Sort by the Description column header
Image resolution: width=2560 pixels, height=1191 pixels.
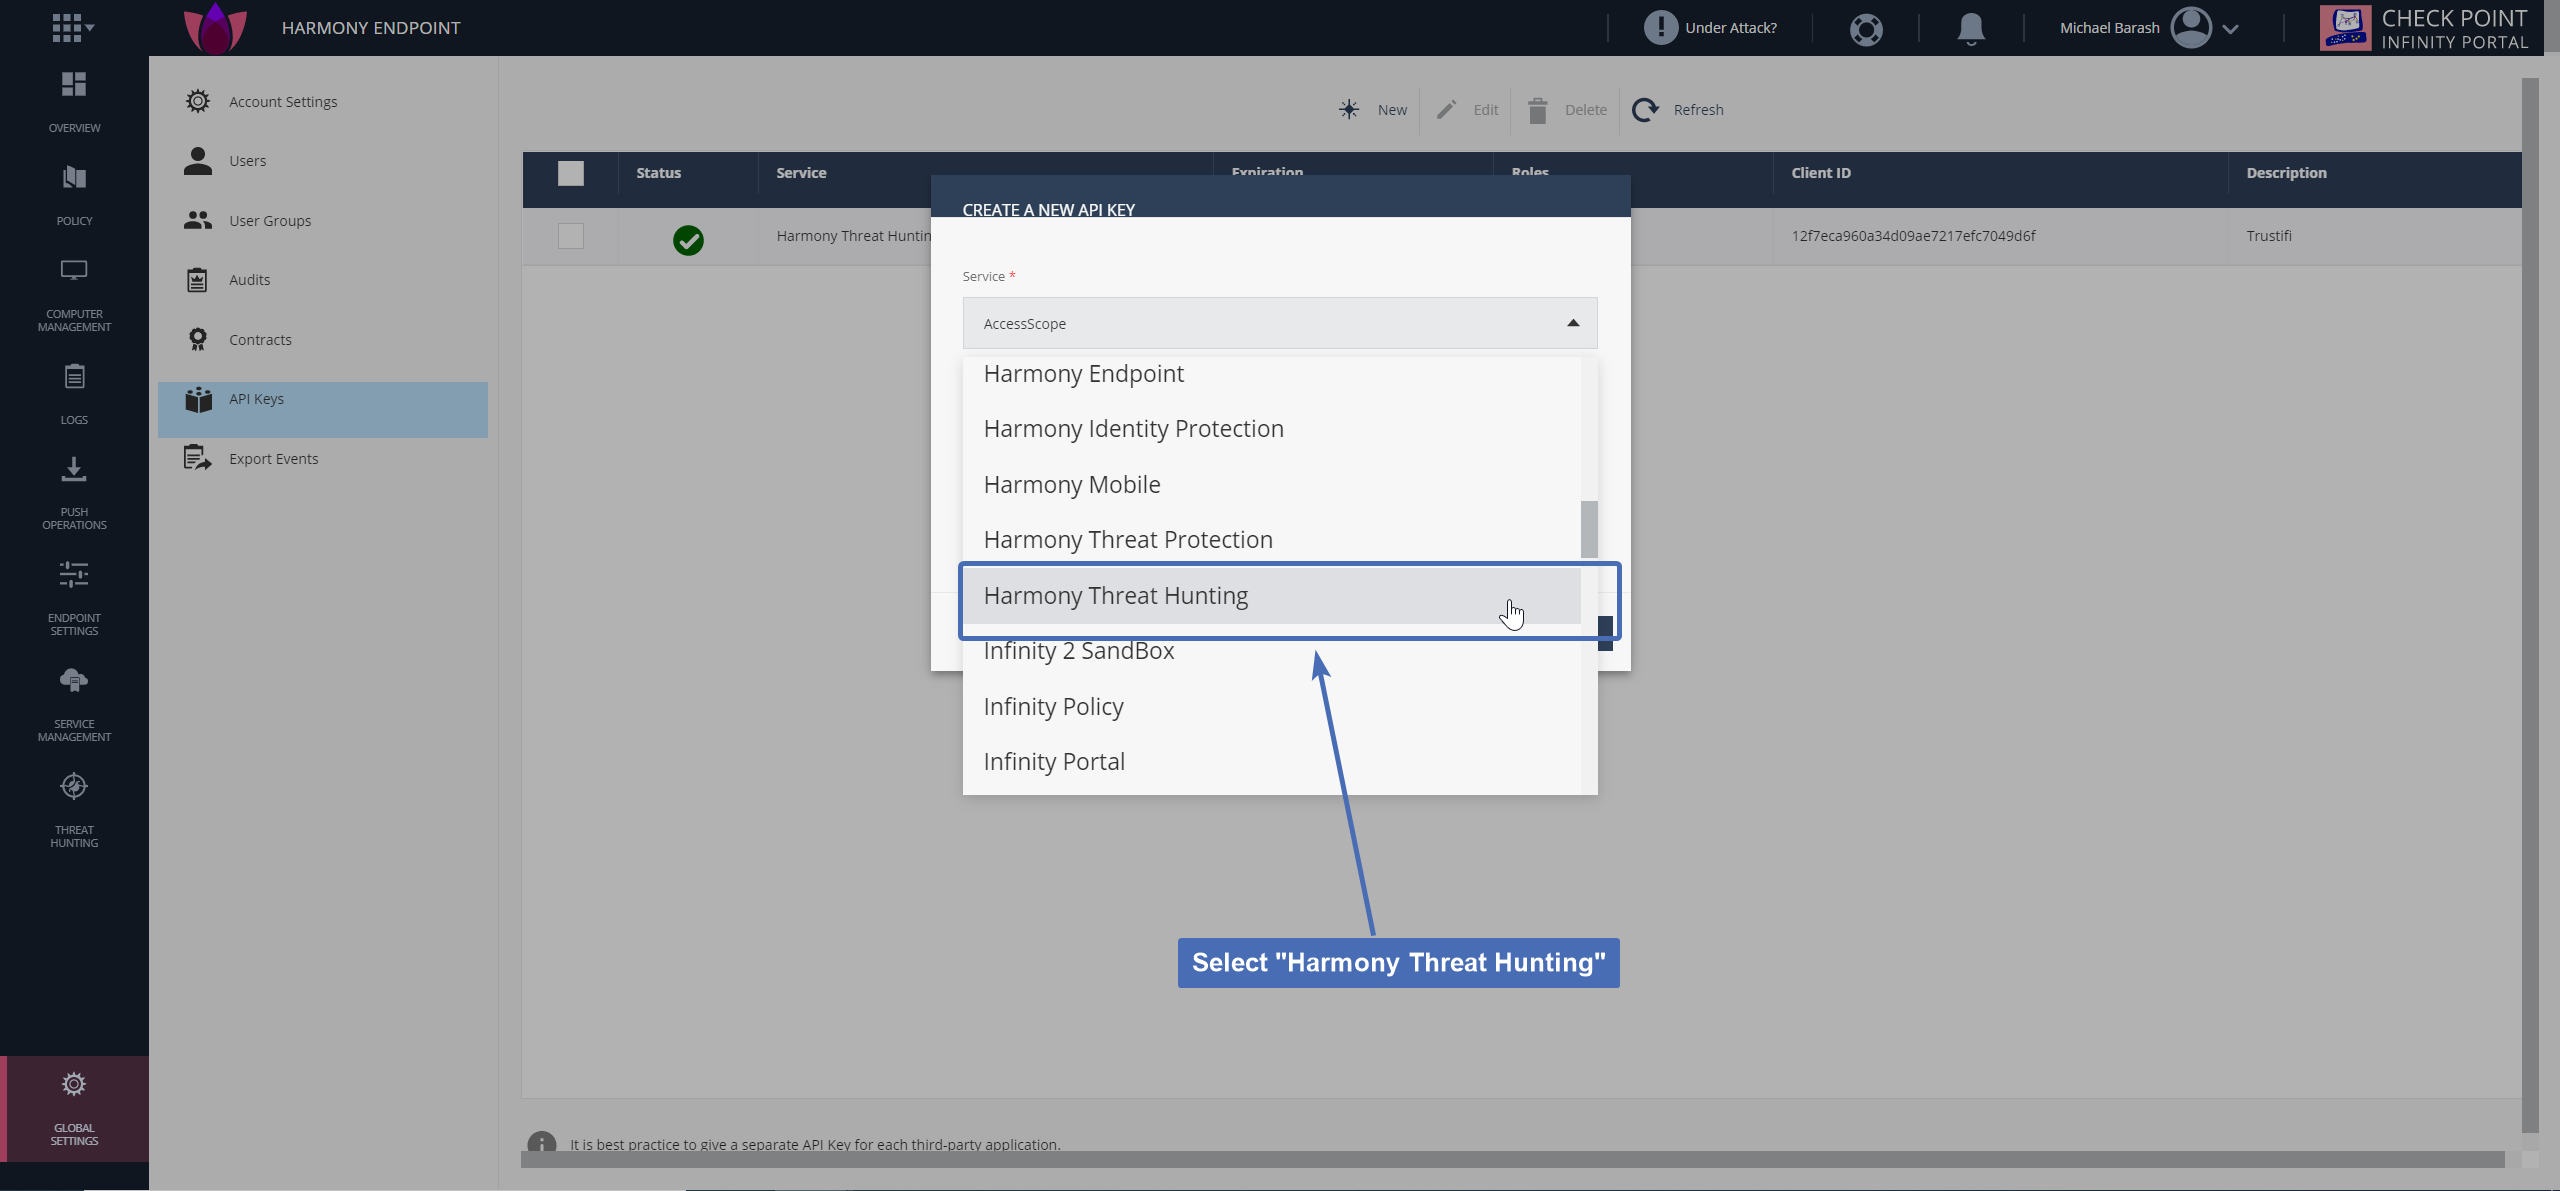click(2286, 173)
